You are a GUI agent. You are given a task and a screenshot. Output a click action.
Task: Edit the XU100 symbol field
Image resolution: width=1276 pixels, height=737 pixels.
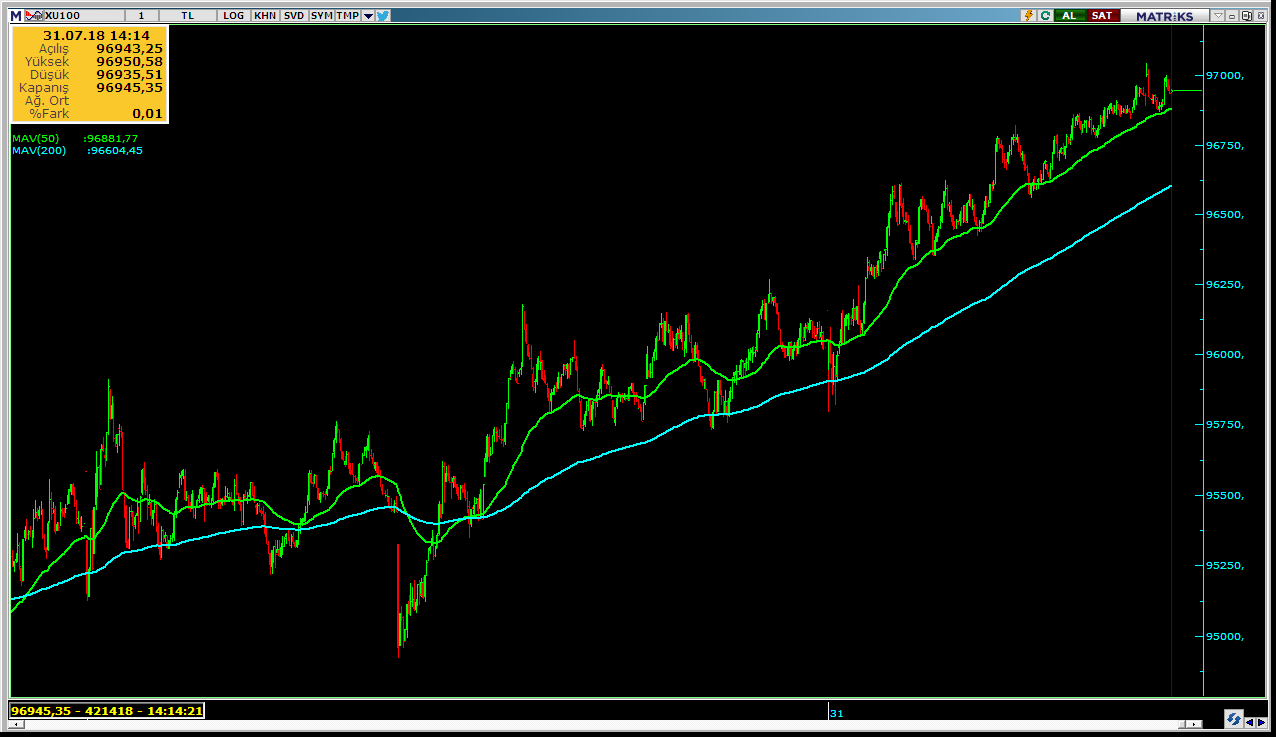tap(84, 15)
